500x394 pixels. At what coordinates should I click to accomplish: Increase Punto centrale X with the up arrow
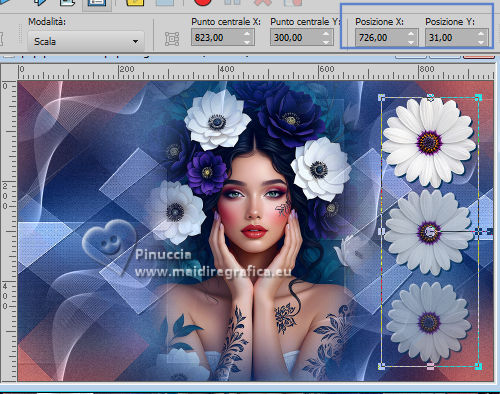click(x=247, y=33)
